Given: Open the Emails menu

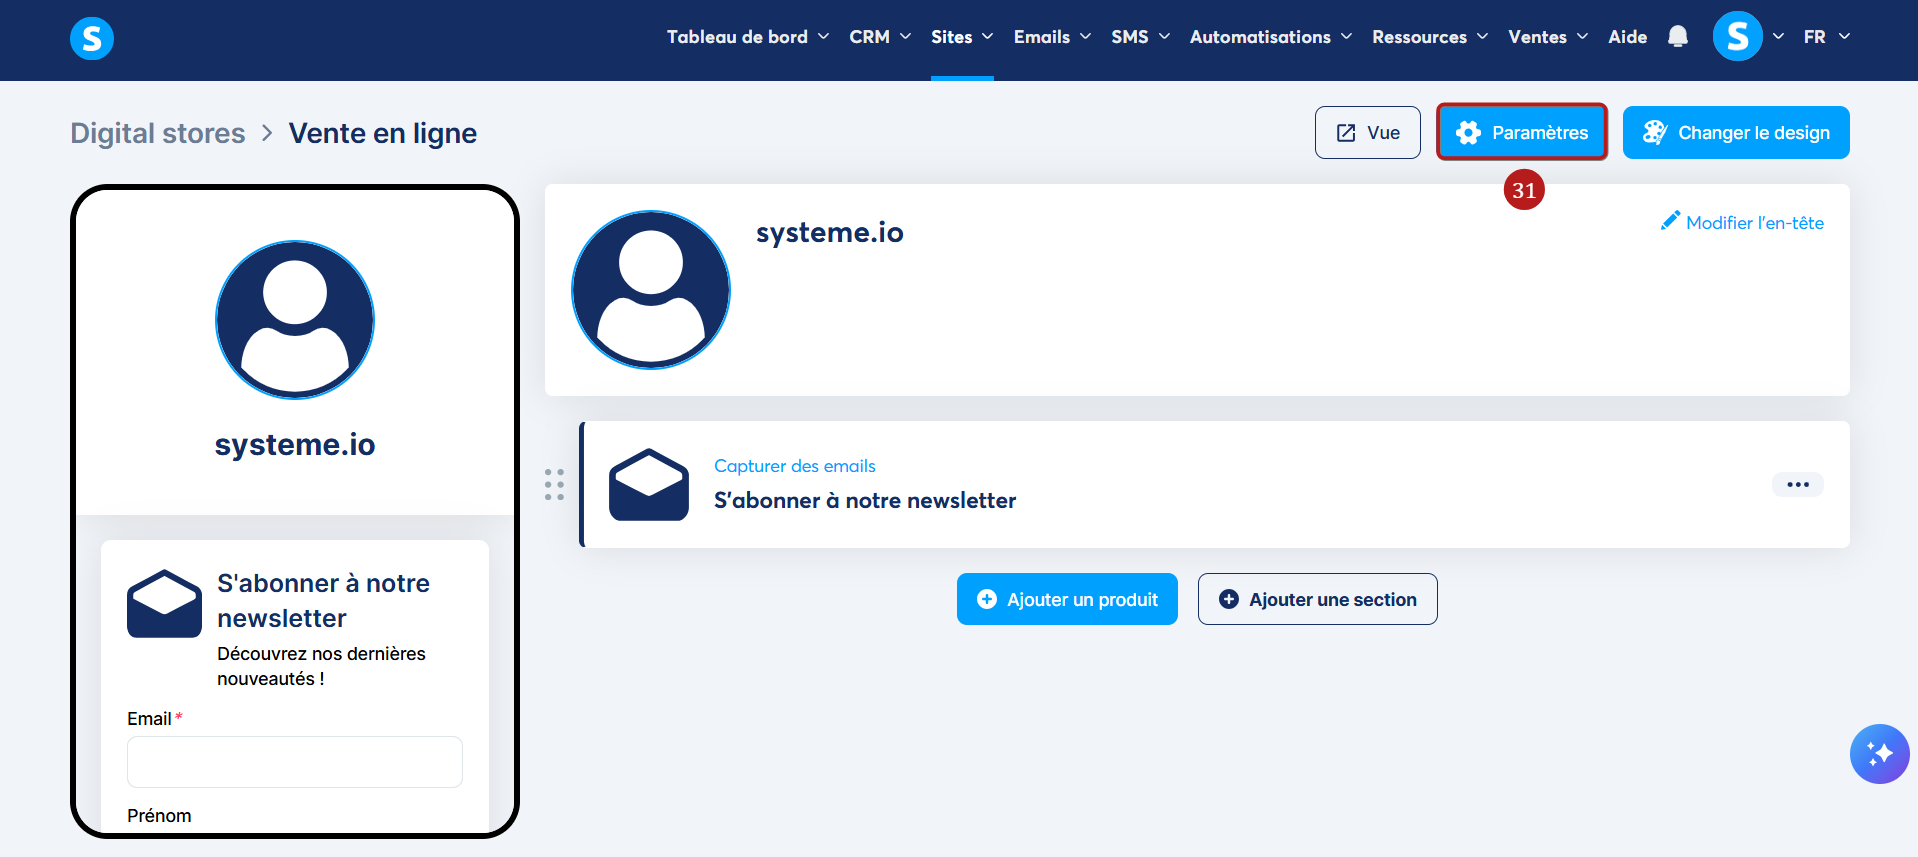Looking at the screenshot, I should pos(1052,37).
